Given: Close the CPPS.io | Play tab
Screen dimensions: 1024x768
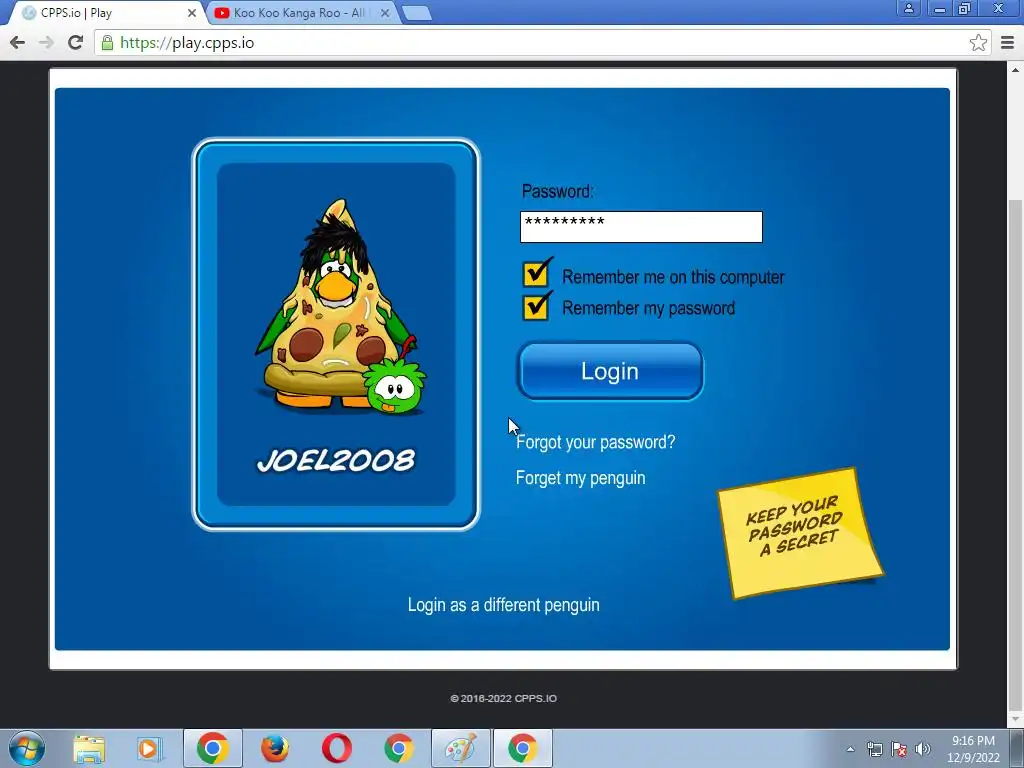Looking at the screenshot, I should tap(191, 13).
